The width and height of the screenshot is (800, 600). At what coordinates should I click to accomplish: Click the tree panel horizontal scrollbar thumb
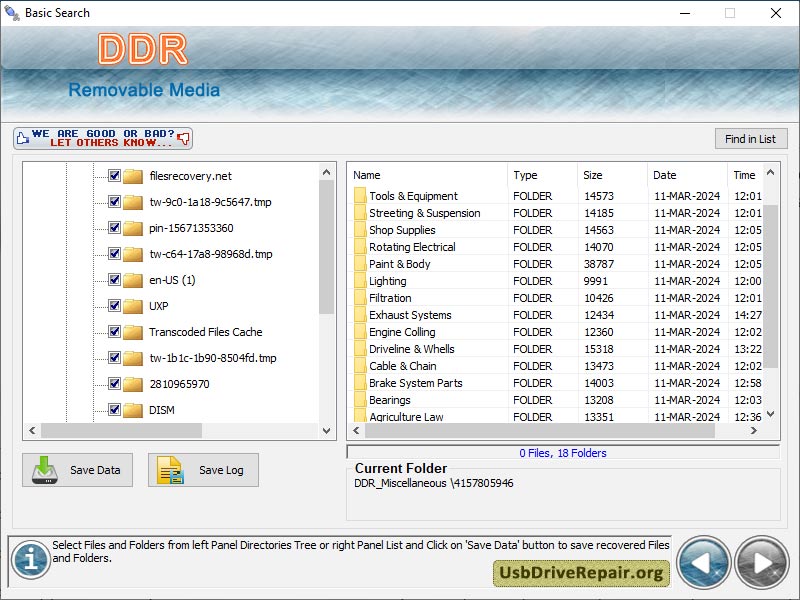(x=121, y=431)
